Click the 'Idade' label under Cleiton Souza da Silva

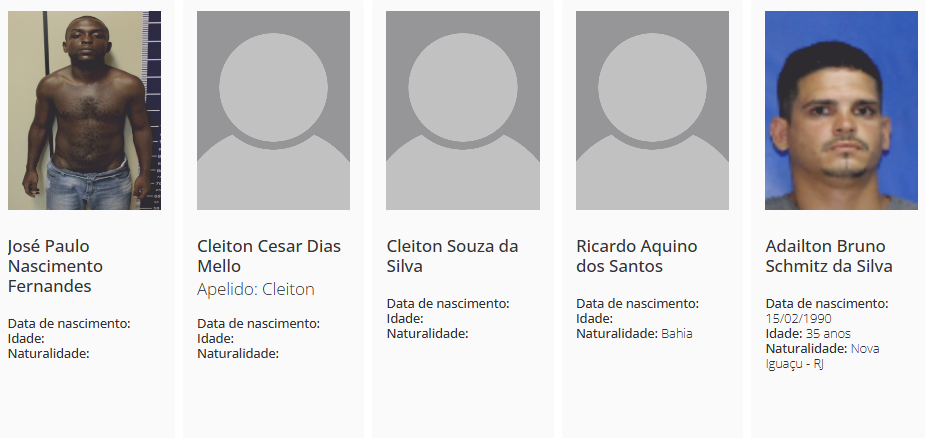(405, 318)
